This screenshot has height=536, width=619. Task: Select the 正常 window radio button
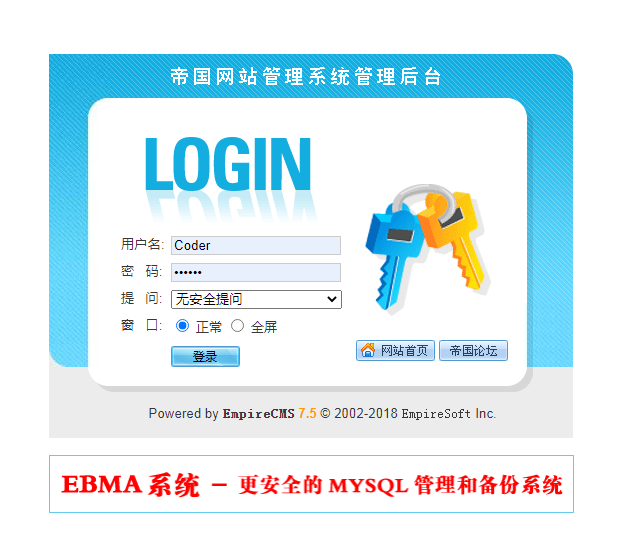pos(182,326)
